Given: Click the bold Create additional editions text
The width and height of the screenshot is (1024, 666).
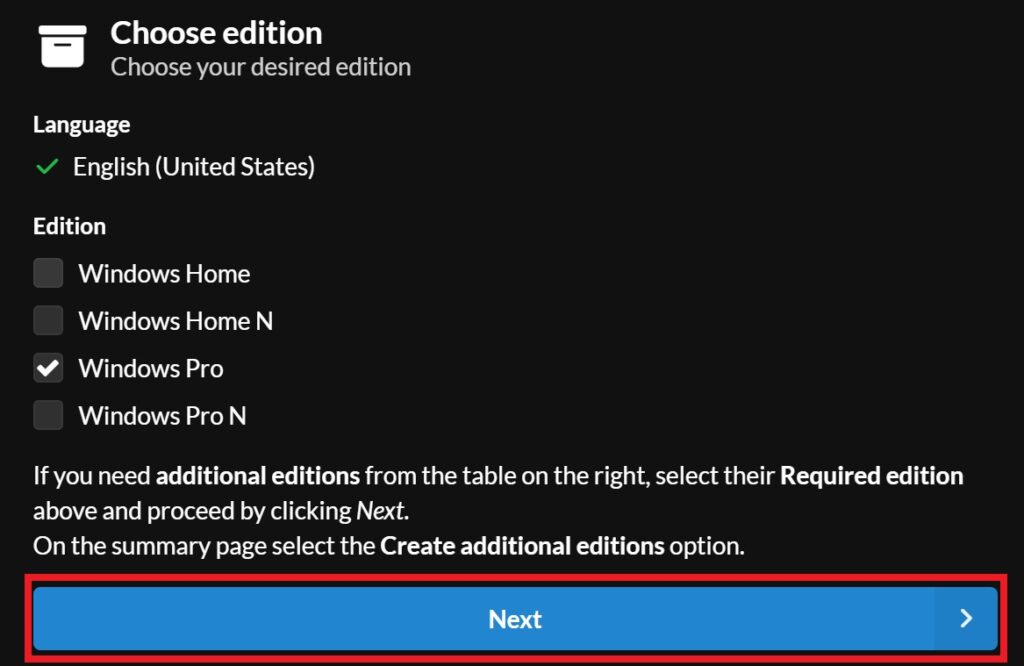Looking at the screenshot, I should pos(522,547).
